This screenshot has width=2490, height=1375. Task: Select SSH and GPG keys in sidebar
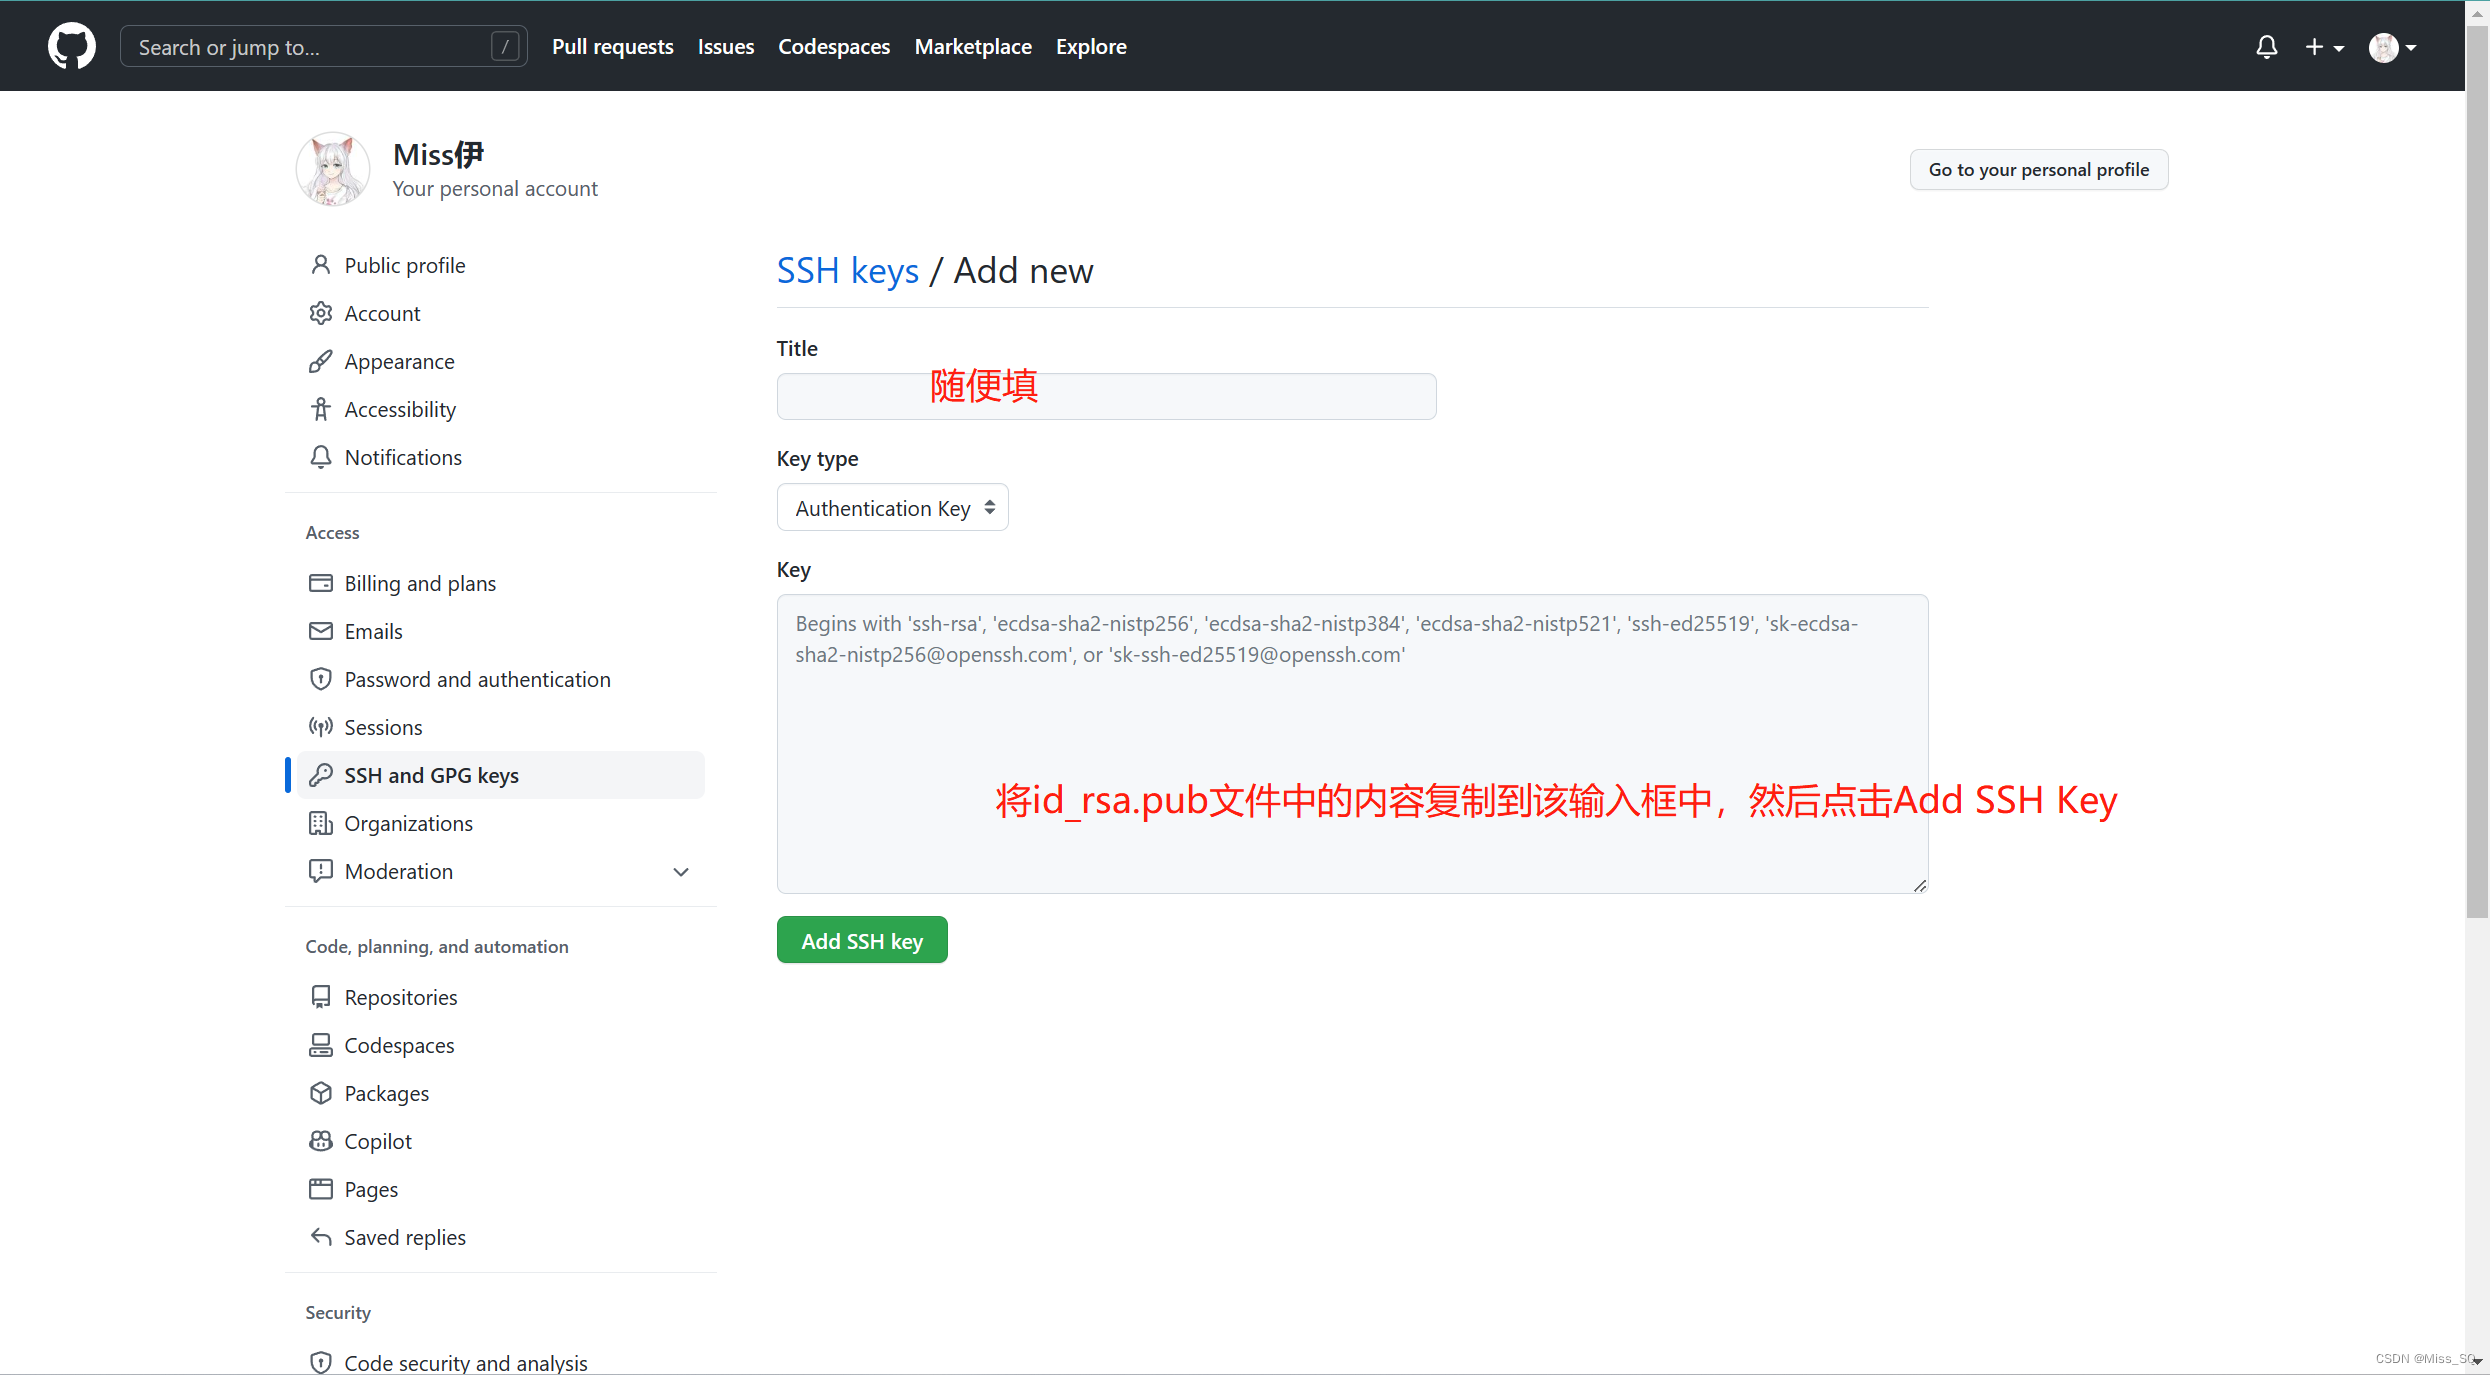(431, 774)
